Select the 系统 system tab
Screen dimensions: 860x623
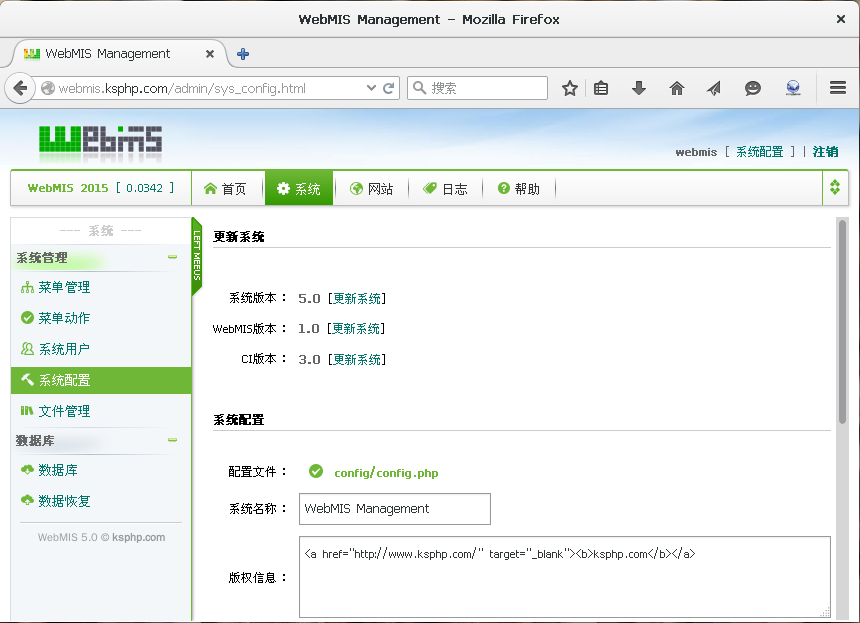coord(299,189)
